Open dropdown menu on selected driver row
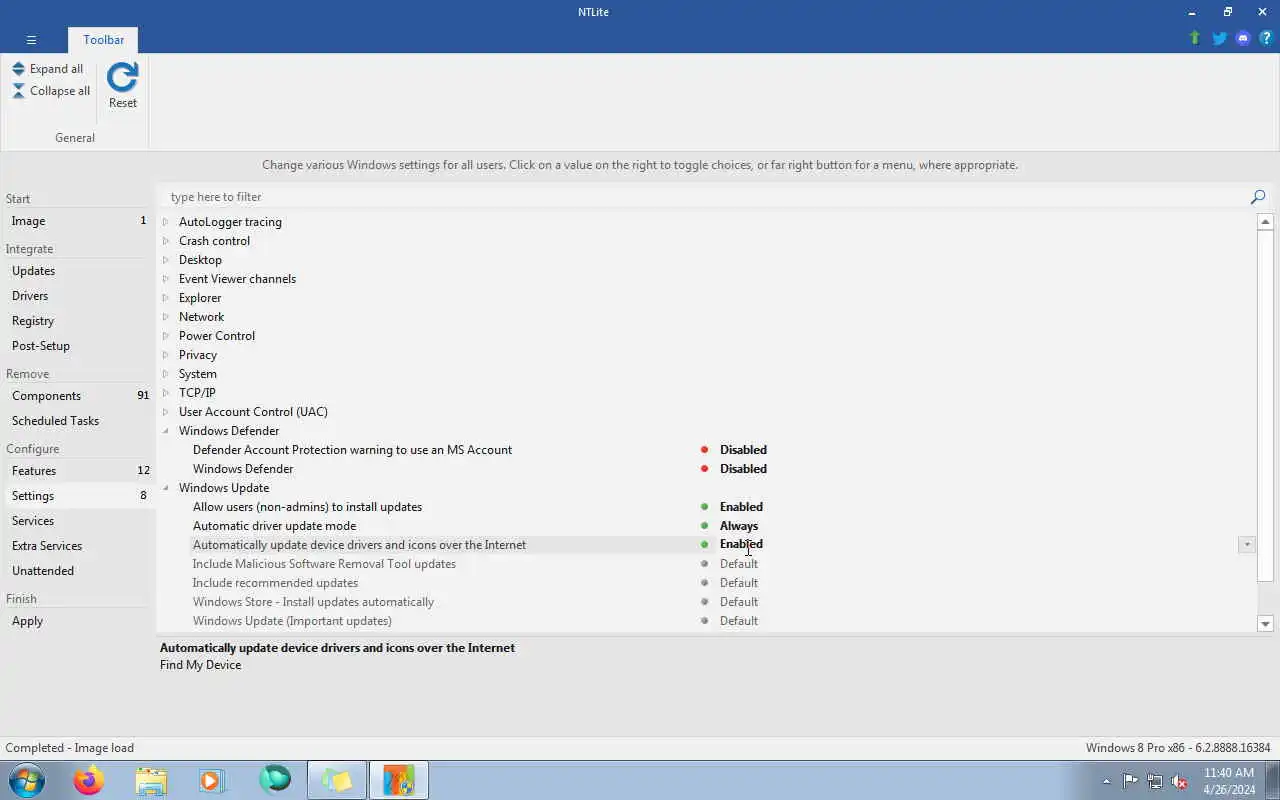The width and height of the screenshot is (1280, 800). (x=1247, y=545)
